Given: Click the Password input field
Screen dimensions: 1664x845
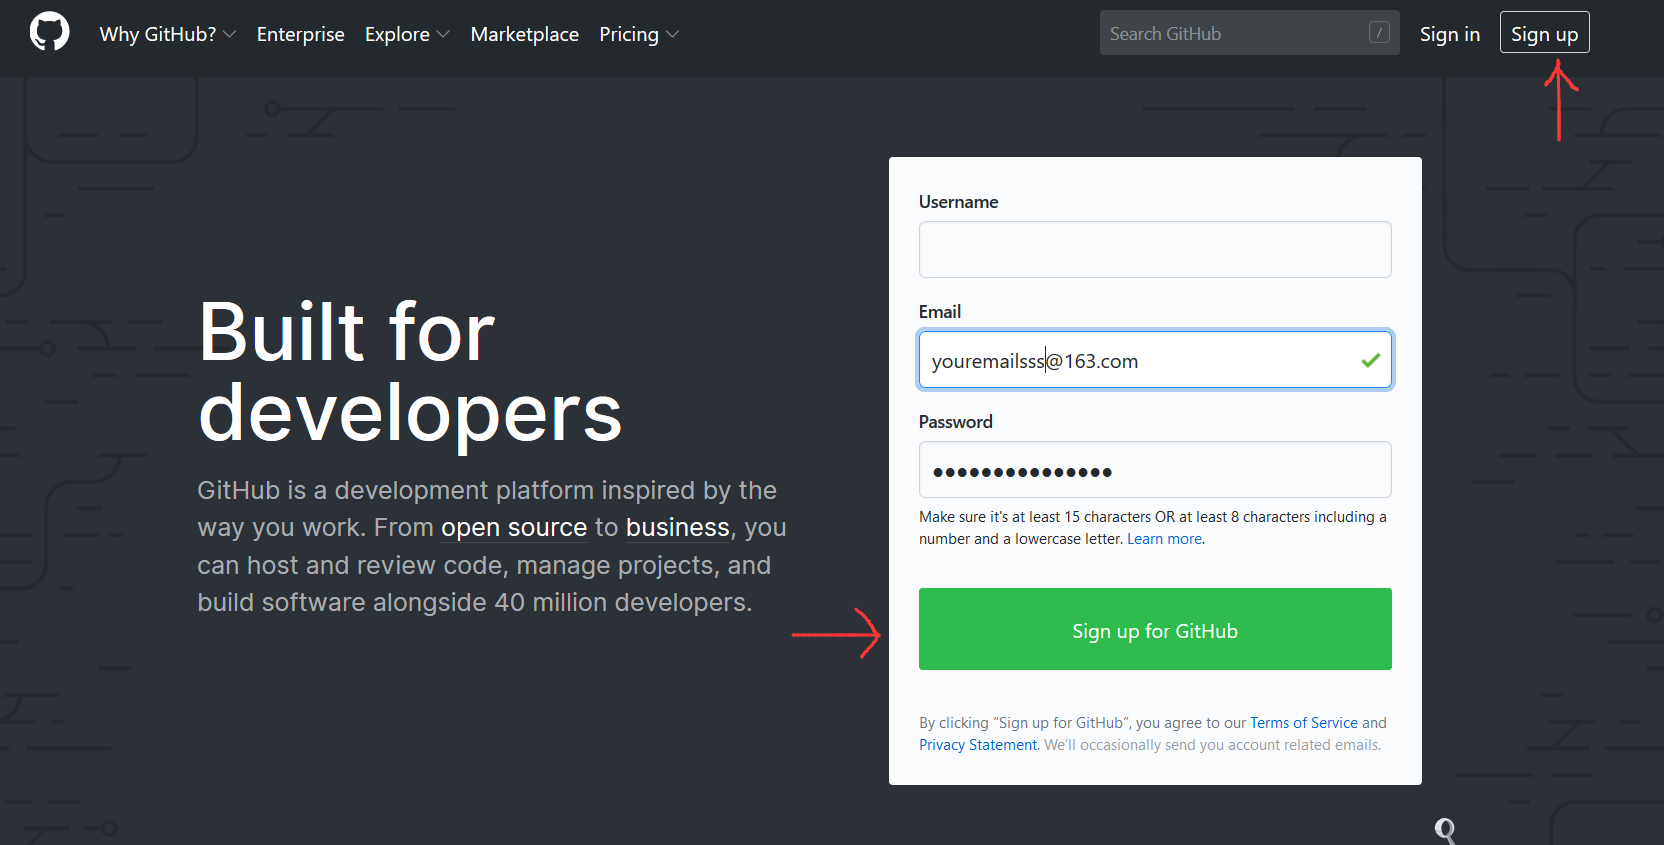Looking at the screenshot, I should [x=1155, y=470].
